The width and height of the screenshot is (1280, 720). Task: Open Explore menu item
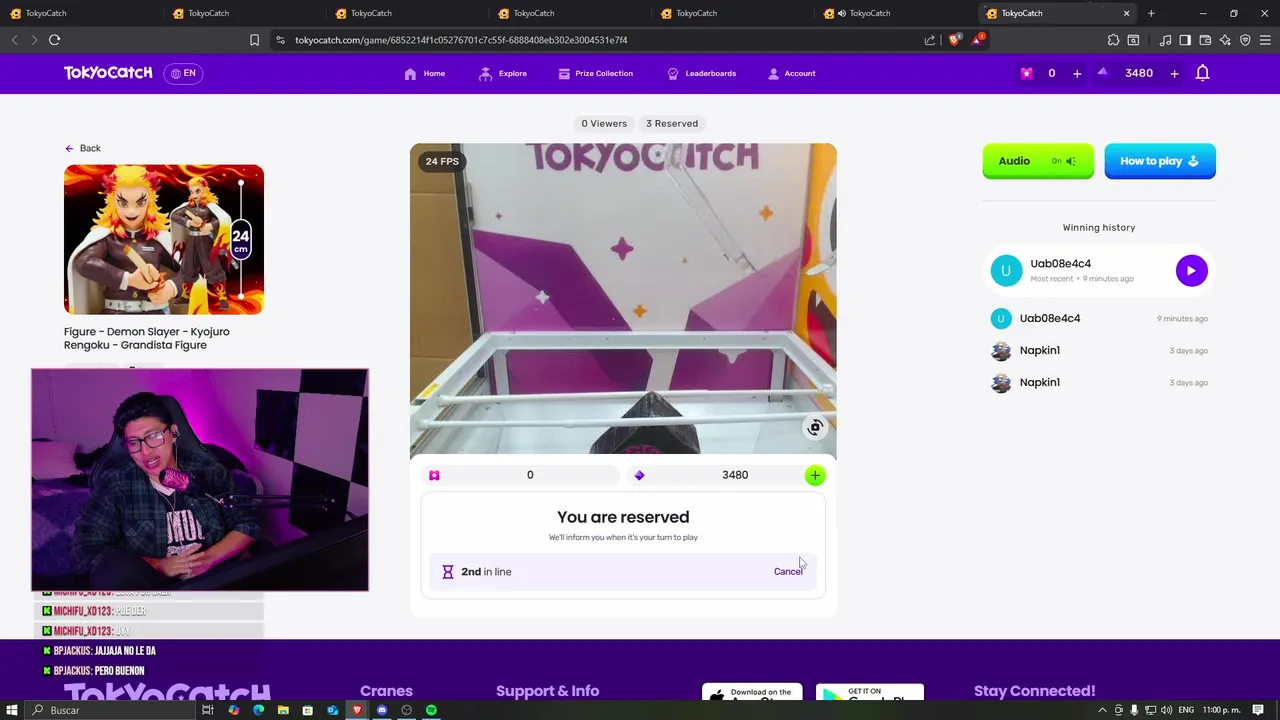point(503,73)
